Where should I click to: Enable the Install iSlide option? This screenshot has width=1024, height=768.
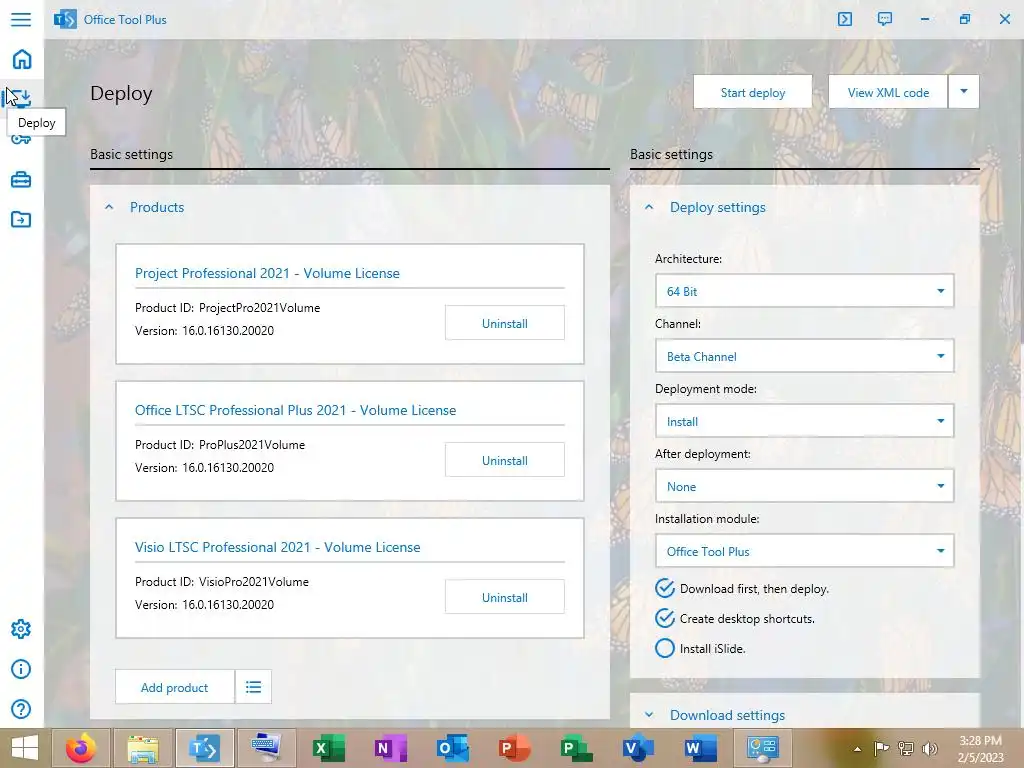(x=665, y=648)
